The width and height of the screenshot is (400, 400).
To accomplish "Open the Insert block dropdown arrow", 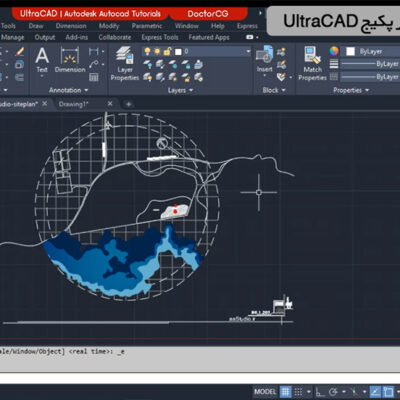I will (265, 76).
